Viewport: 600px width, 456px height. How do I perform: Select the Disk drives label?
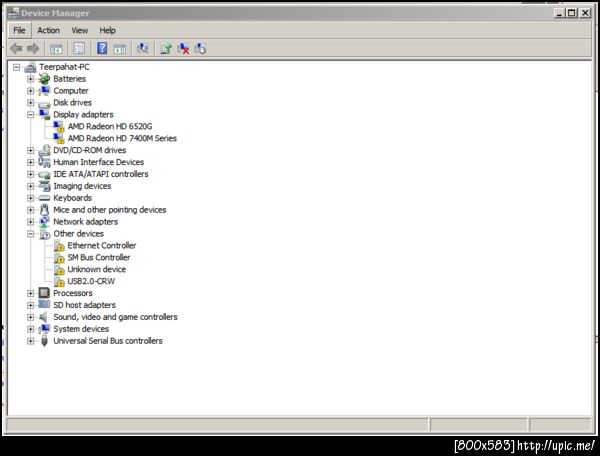pos(72,103)
